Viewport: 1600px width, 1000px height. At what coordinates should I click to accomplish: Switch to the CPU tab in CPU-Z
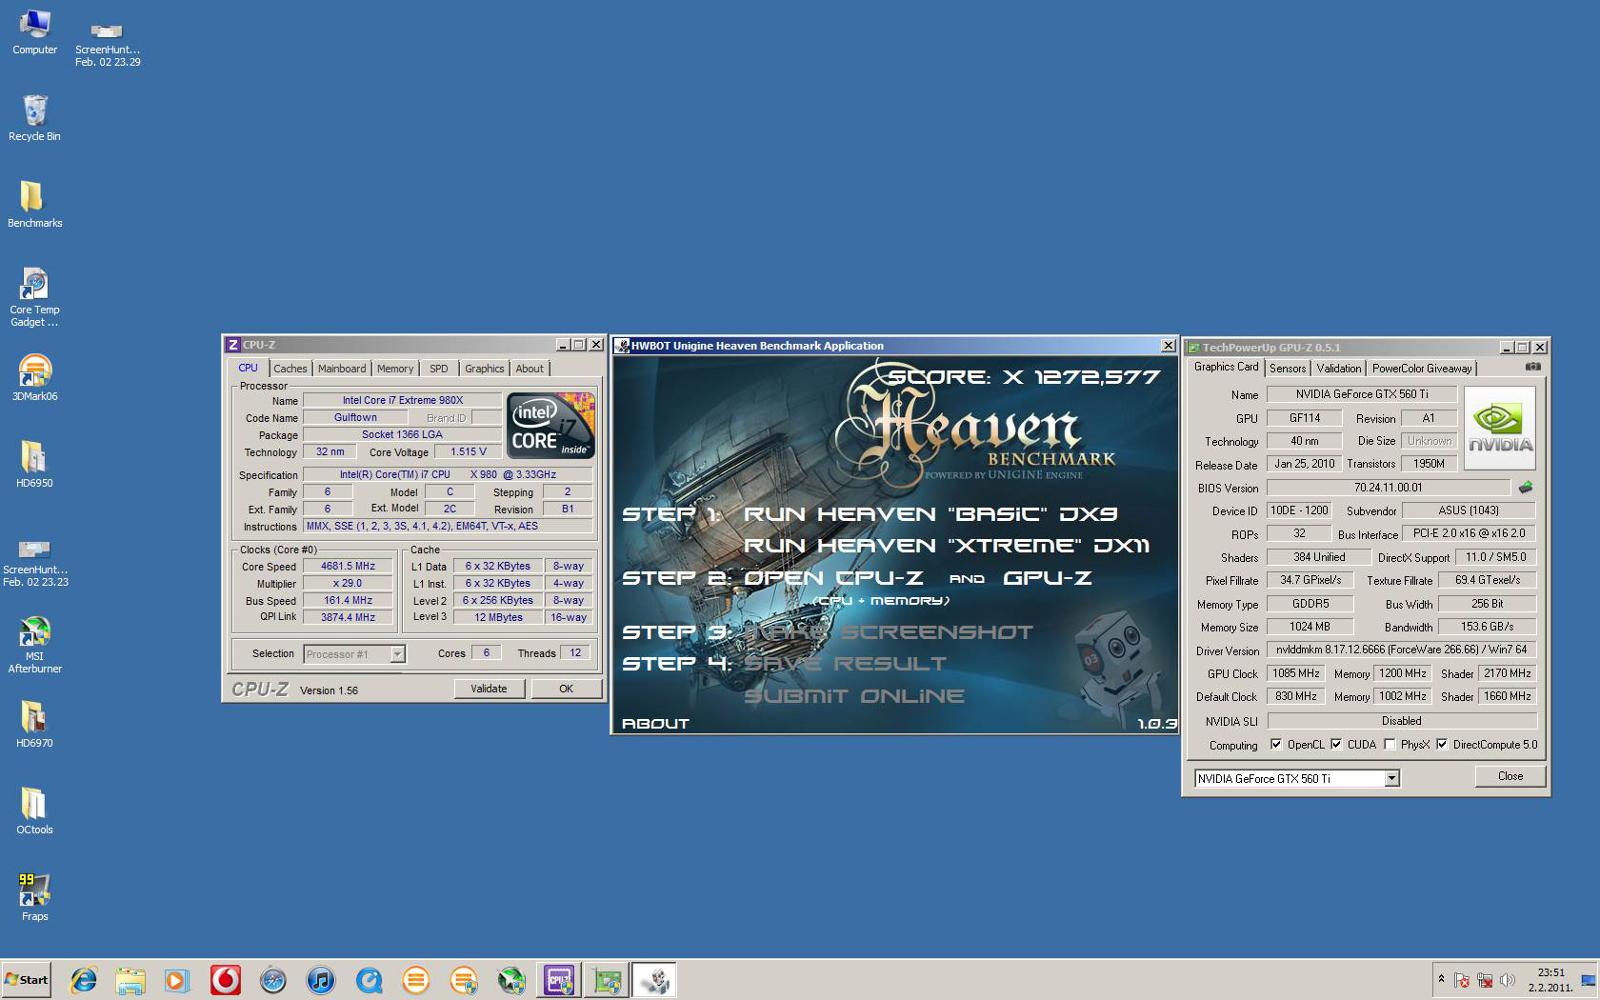tap(248, 368)
